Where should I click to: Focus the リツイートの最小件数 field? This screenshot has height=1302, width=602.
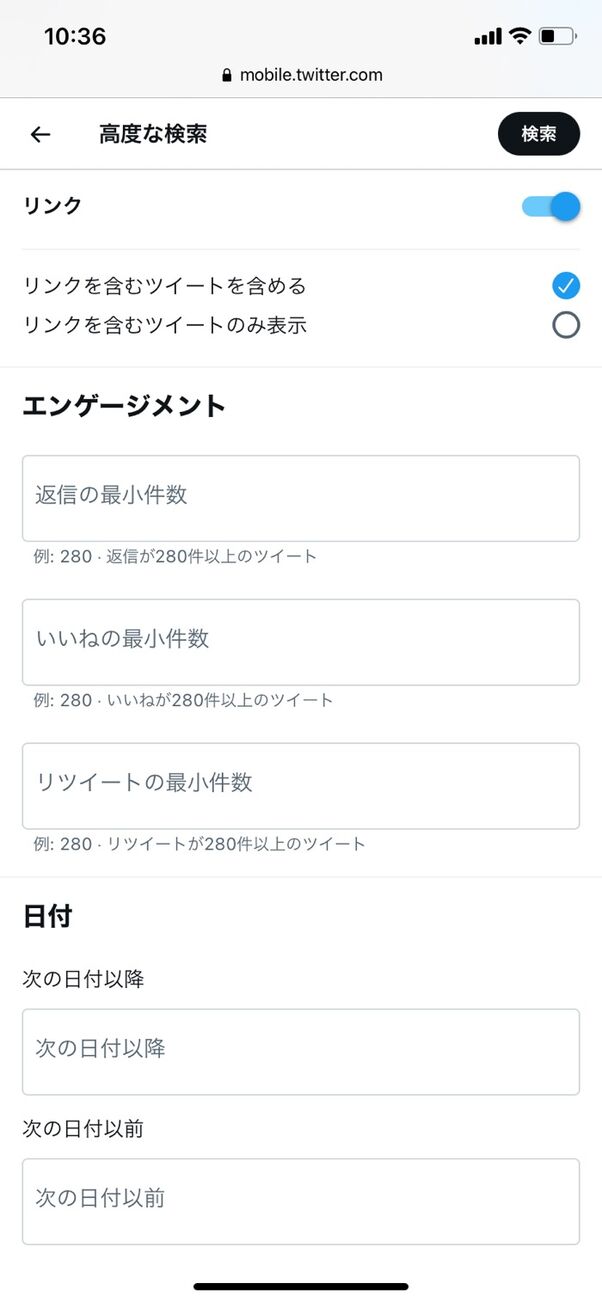click(301, 786)
